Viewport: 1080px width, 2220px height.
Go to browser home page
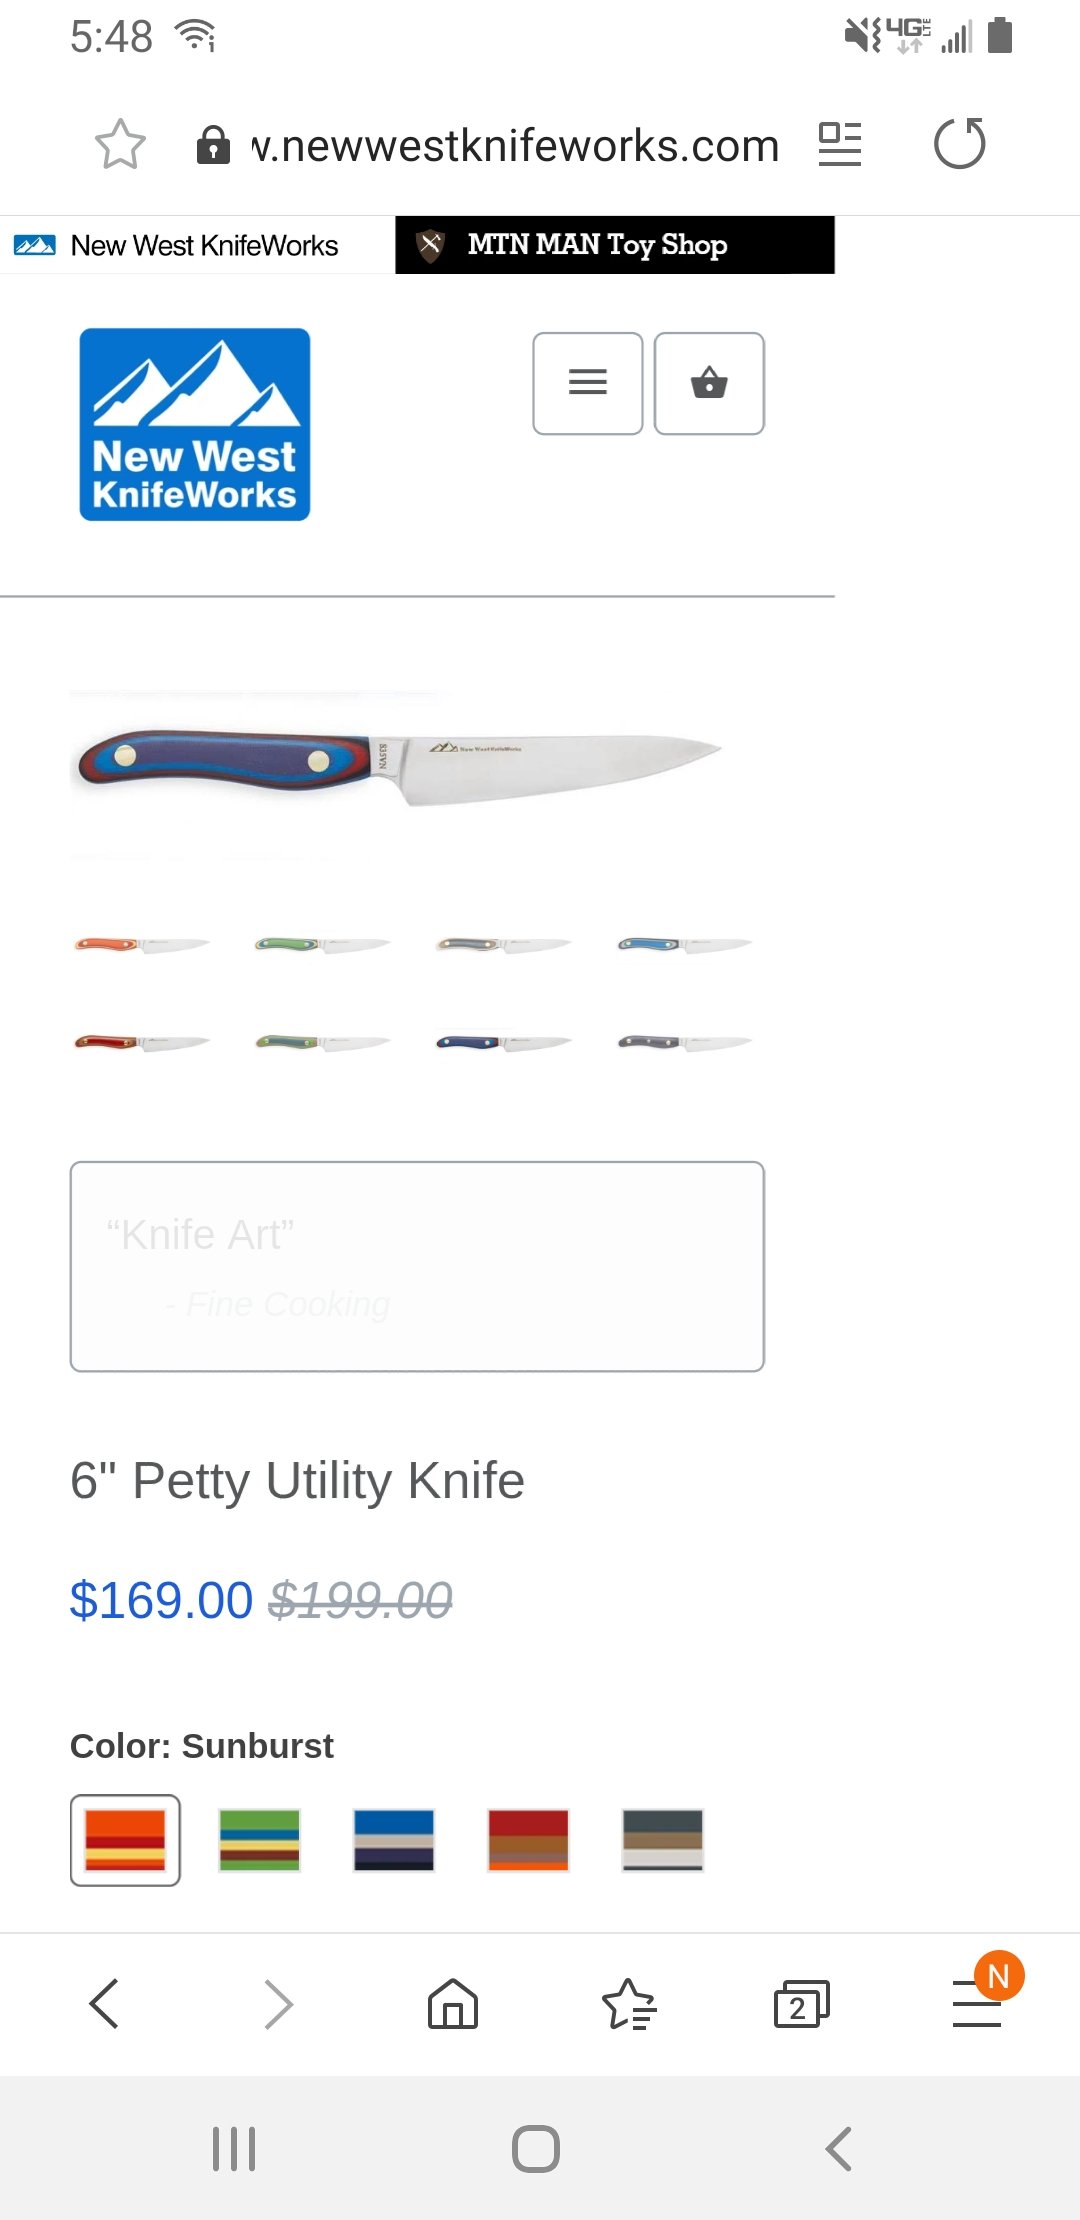(x=453, y=2004)
